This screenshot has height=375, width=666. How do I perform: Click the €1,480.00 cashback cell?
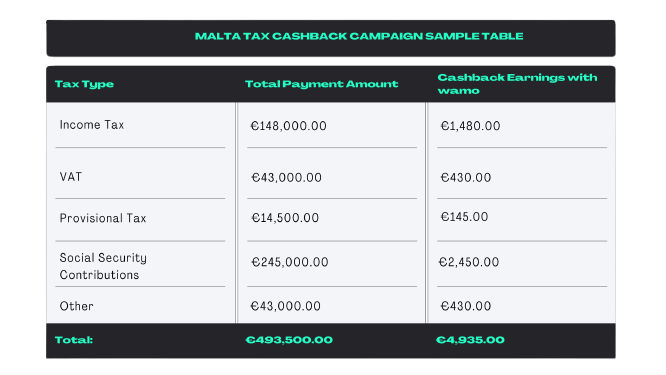click(x=470, y=126)
